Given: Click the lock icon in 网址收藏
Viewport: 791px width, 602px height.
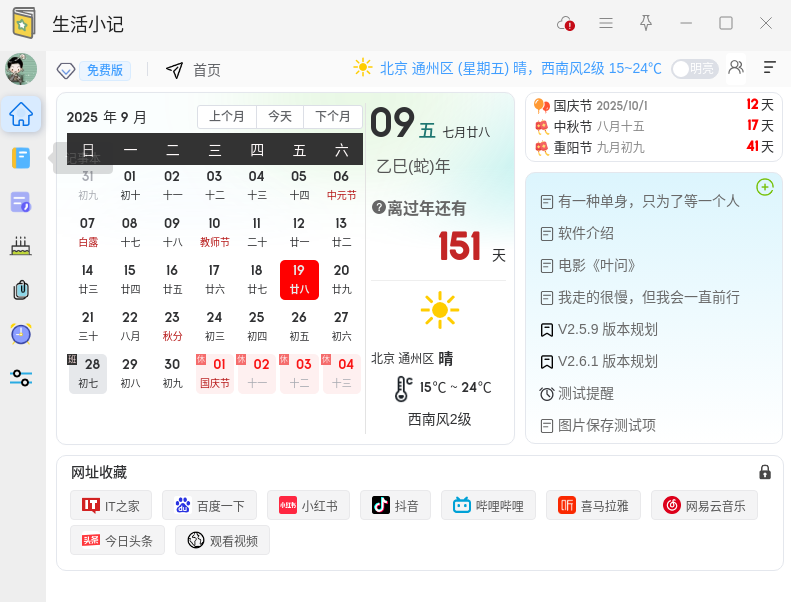Looking at the screenshot, I should (x=765, y=472).
